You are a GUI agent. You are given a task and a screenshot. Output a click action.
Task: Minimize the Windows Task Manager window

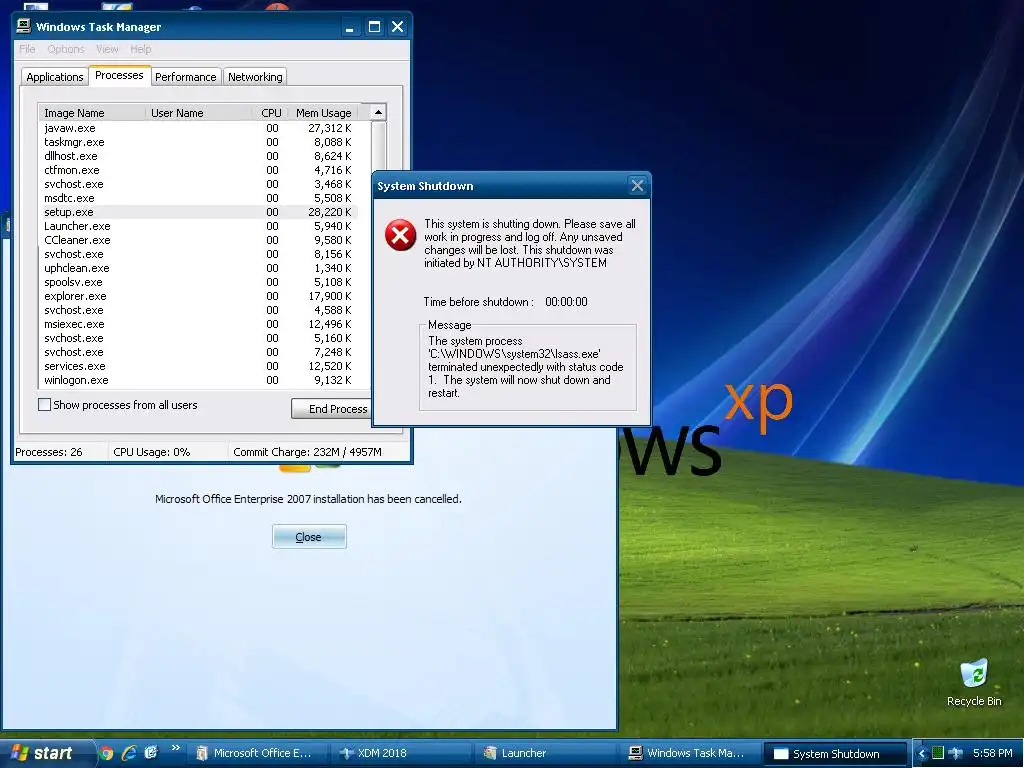coord(350,27)
